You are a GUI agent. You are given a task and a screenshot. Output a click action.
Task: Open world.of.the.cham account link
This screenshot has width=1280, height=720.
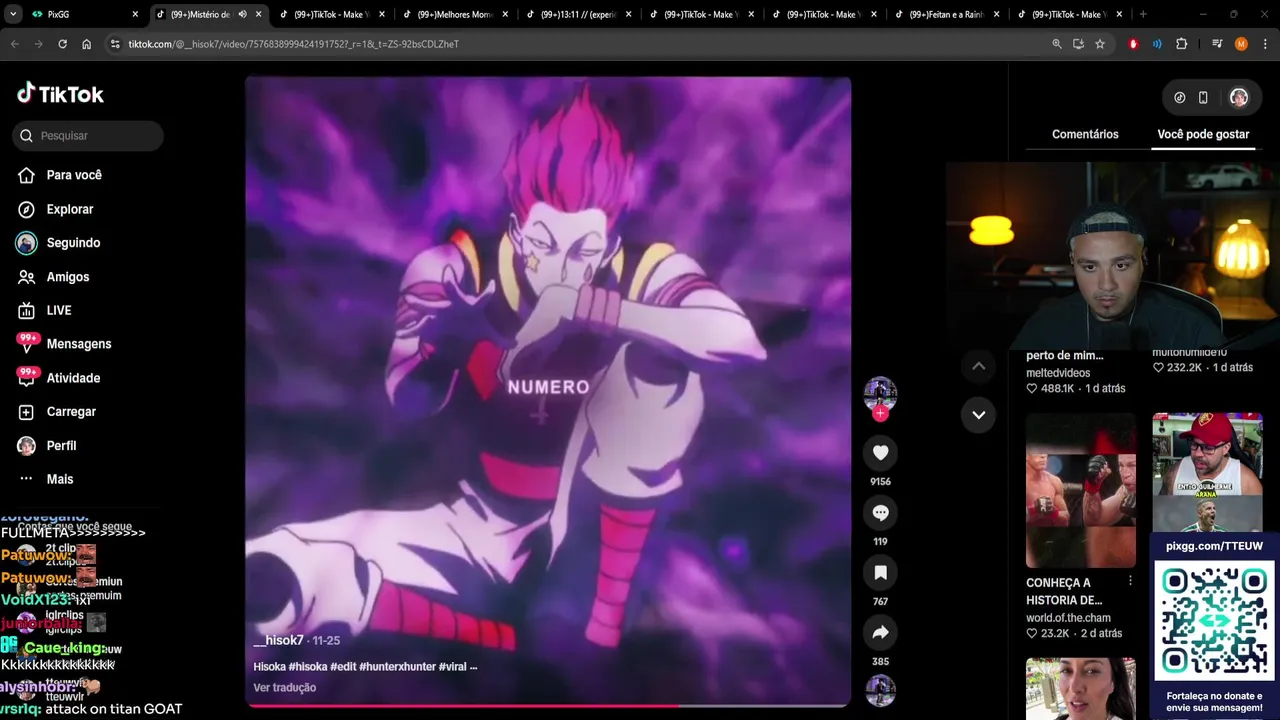point(1068,618)
